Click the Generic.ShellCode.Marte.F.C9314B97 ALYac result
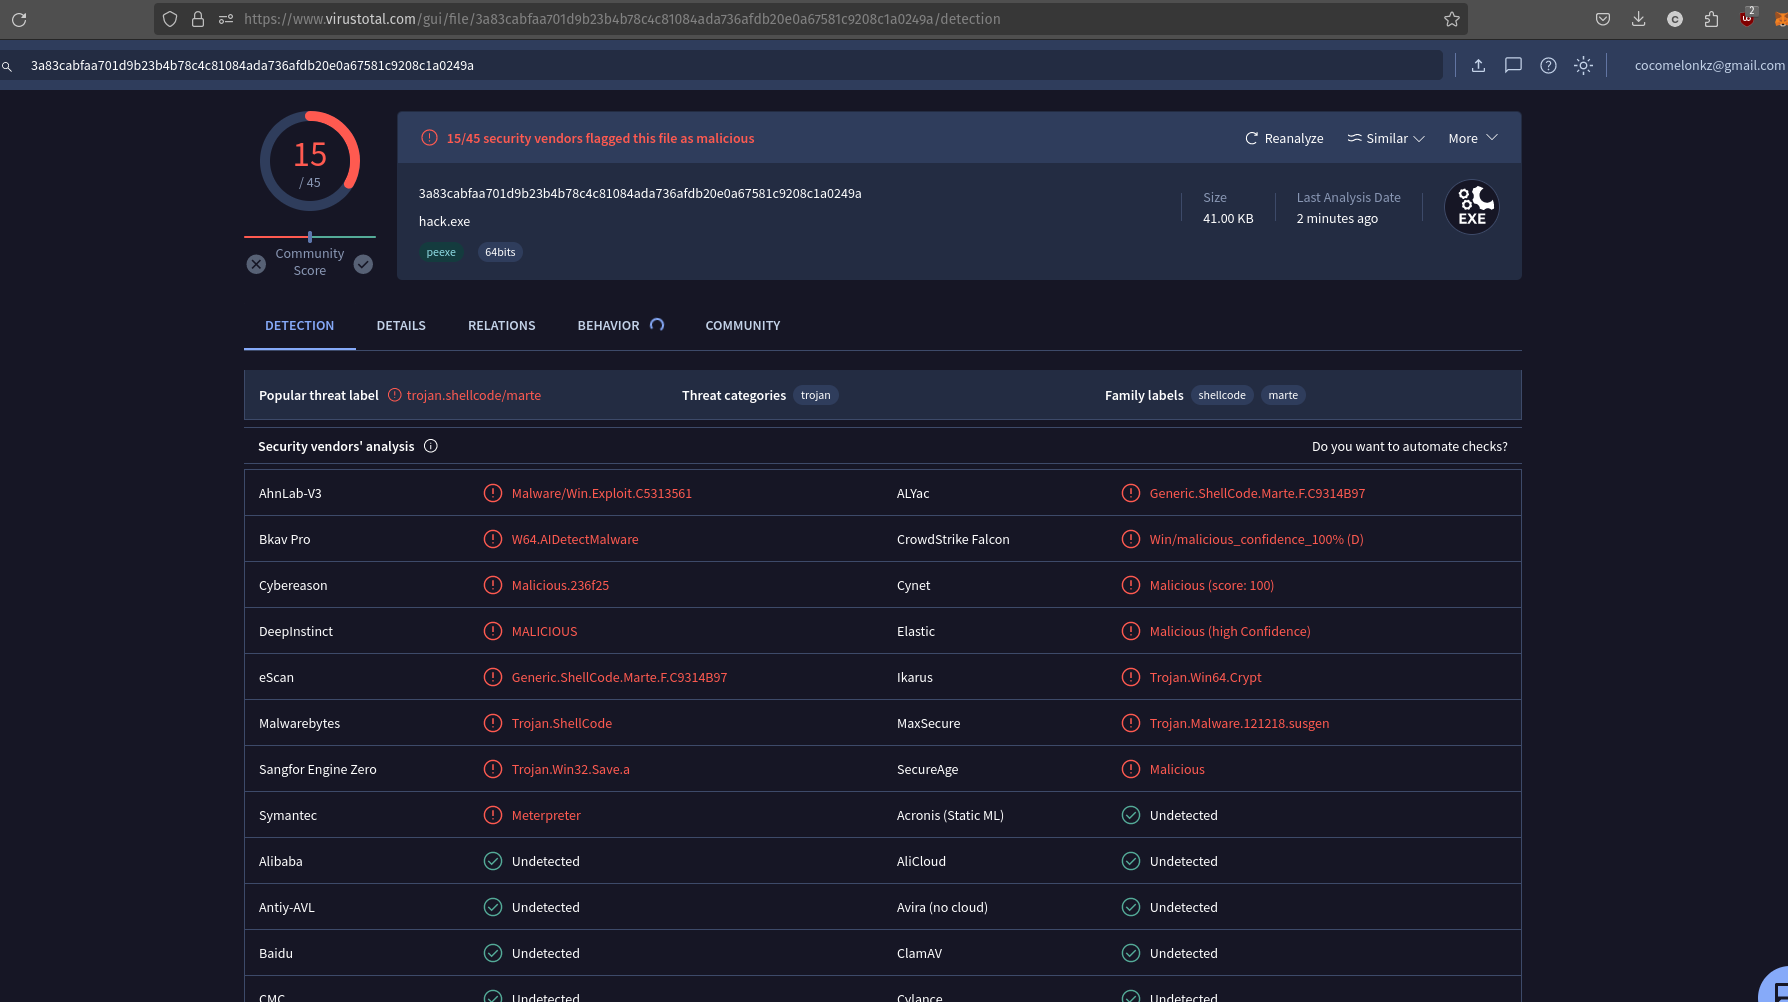Viewport: 1788px width, 1002px height. tap(1257, 493)
